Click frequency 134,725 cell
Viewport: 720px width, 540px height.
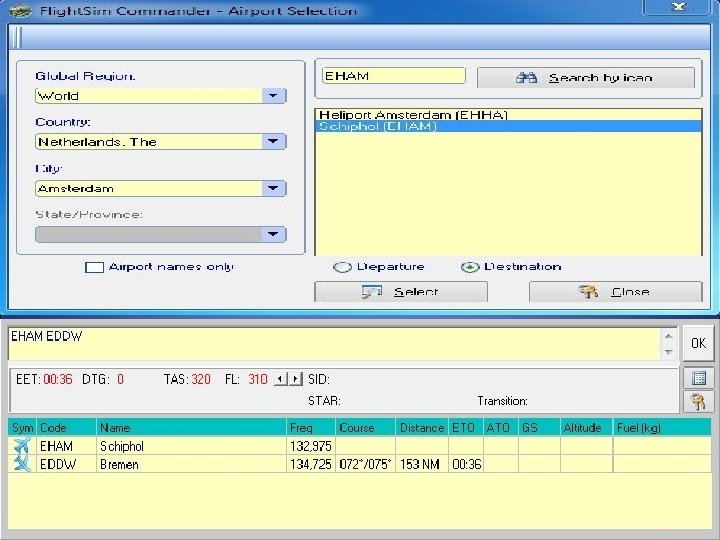click(311, 464)
